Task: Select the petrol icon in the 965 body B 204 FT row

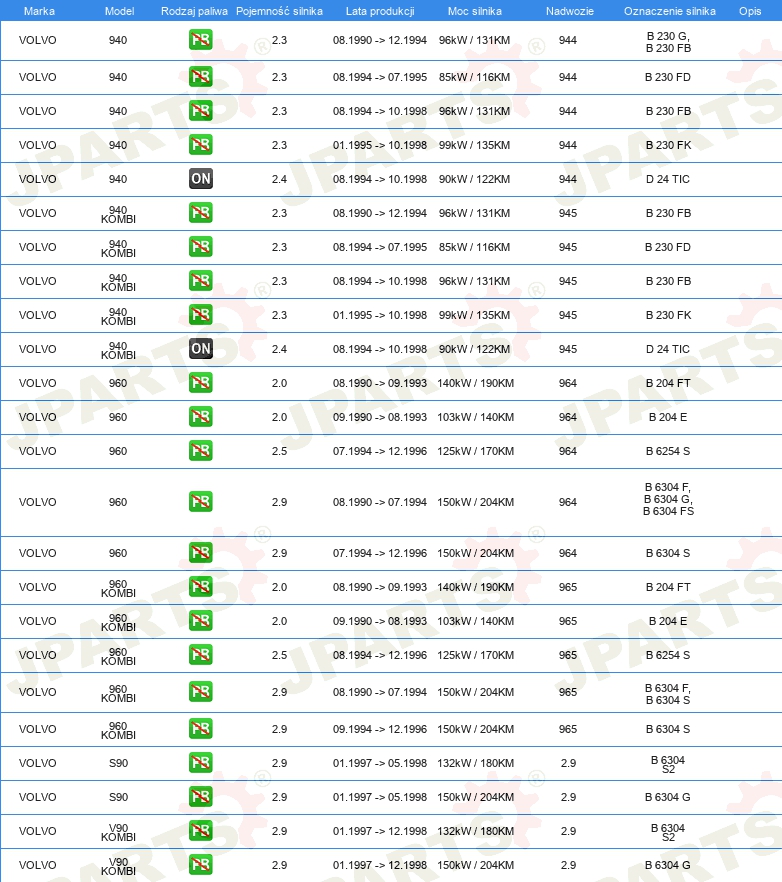Action: click(x=201, y=587)
